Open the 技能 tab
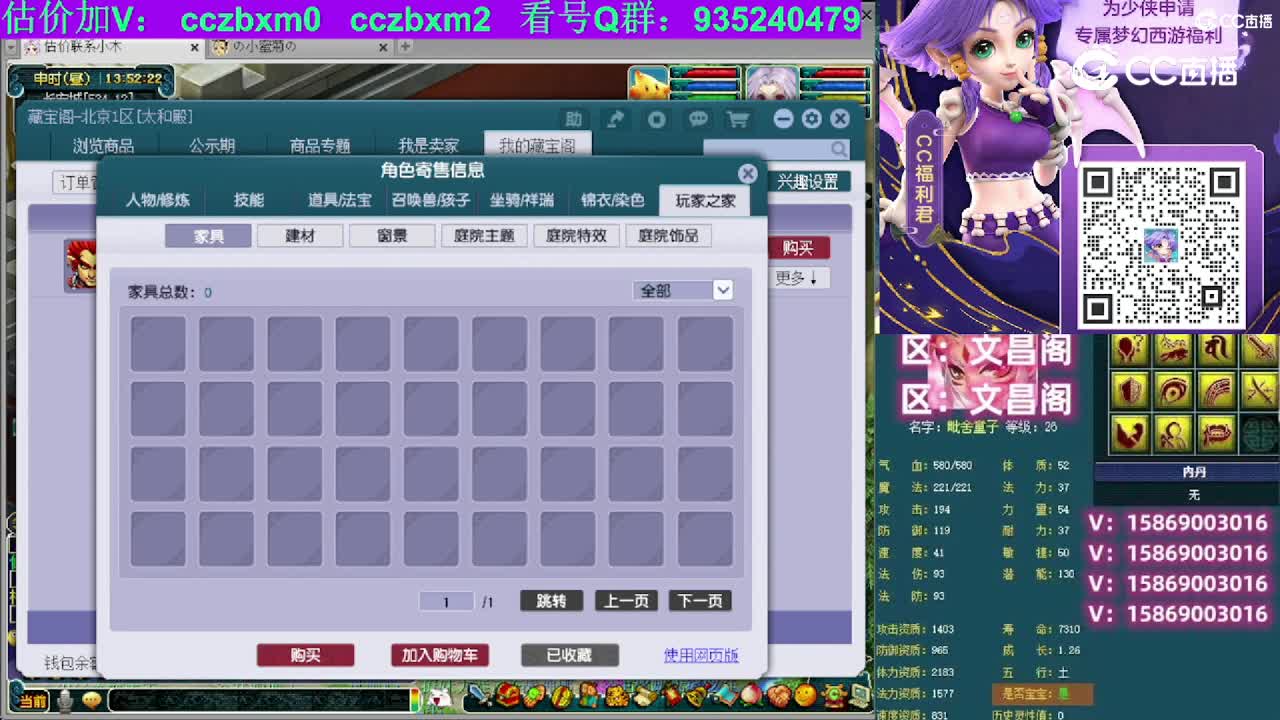 [249, 200]
